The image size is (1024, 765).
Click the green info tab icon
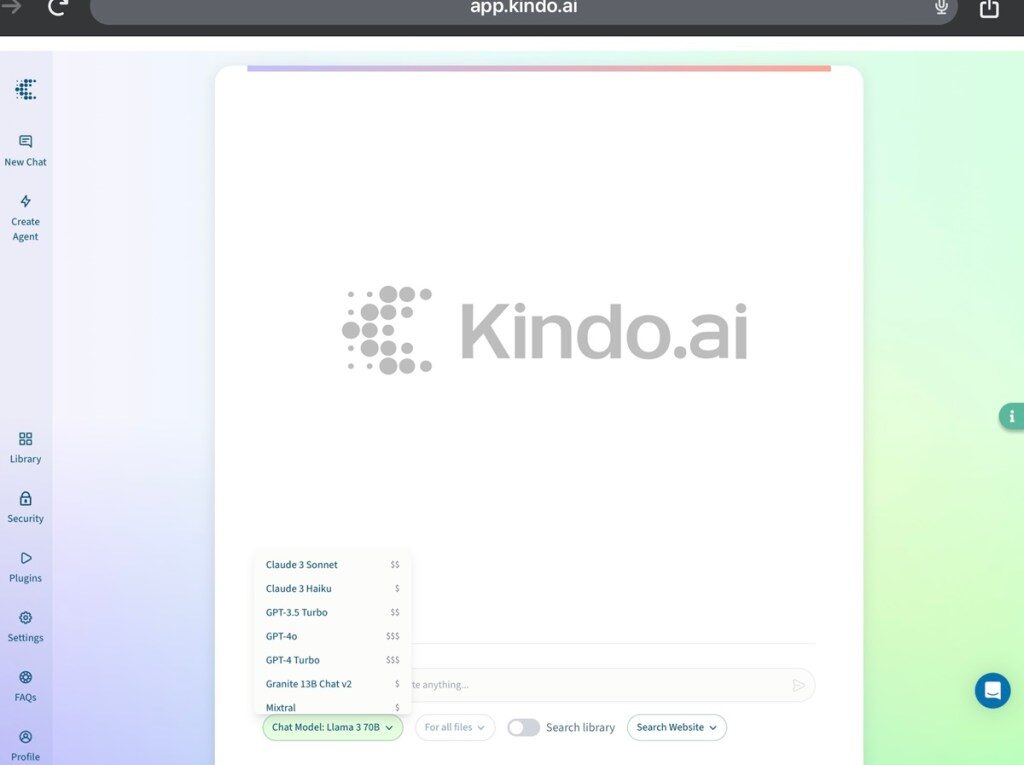pos(1012,416)
